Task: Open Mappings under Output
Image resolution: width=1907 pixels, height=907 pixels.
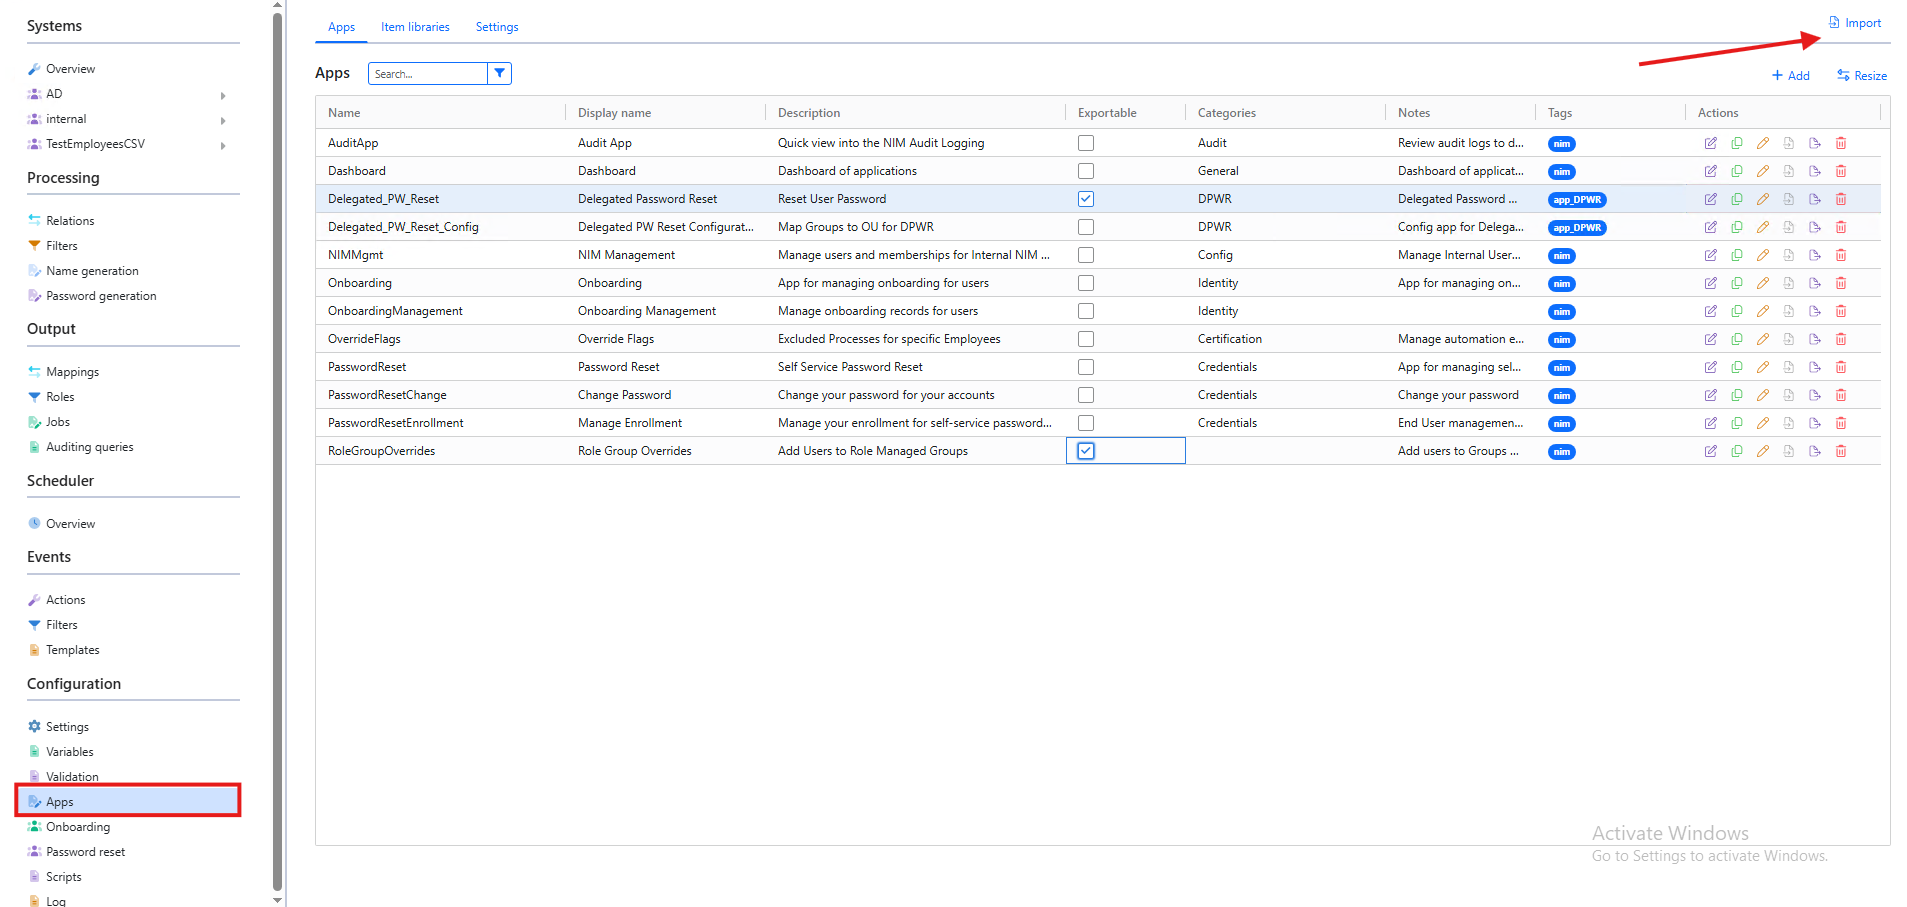Action: tap(72, 372)
